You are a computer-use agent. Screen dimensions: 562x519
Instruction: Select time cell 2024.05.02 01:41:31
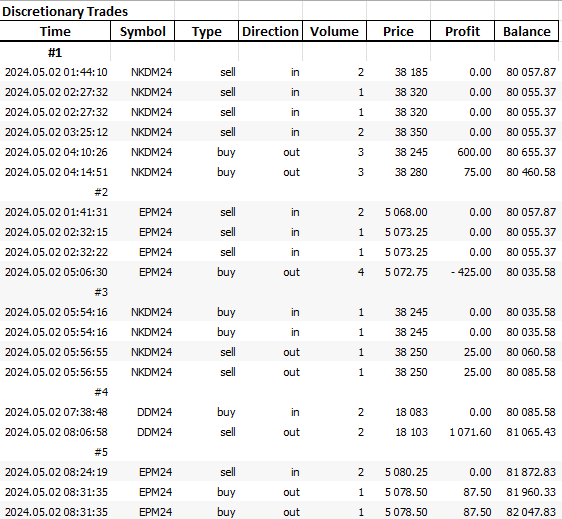pyautogui.click(x=56, y=212)
